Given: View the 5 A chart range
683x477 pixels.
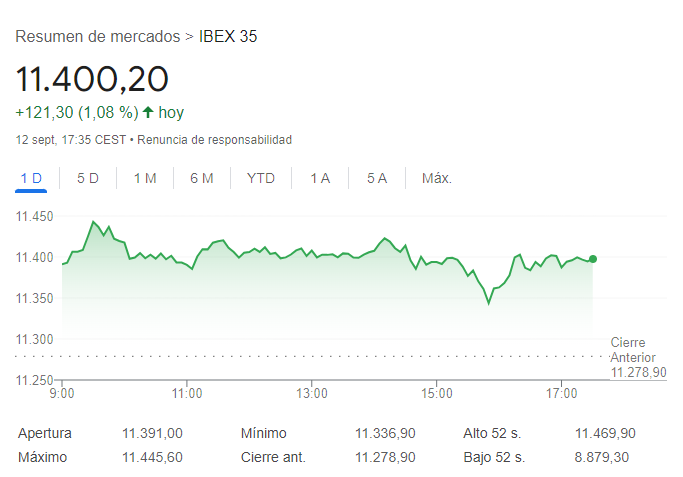Looking at the screenshot, I should (377, 178).
